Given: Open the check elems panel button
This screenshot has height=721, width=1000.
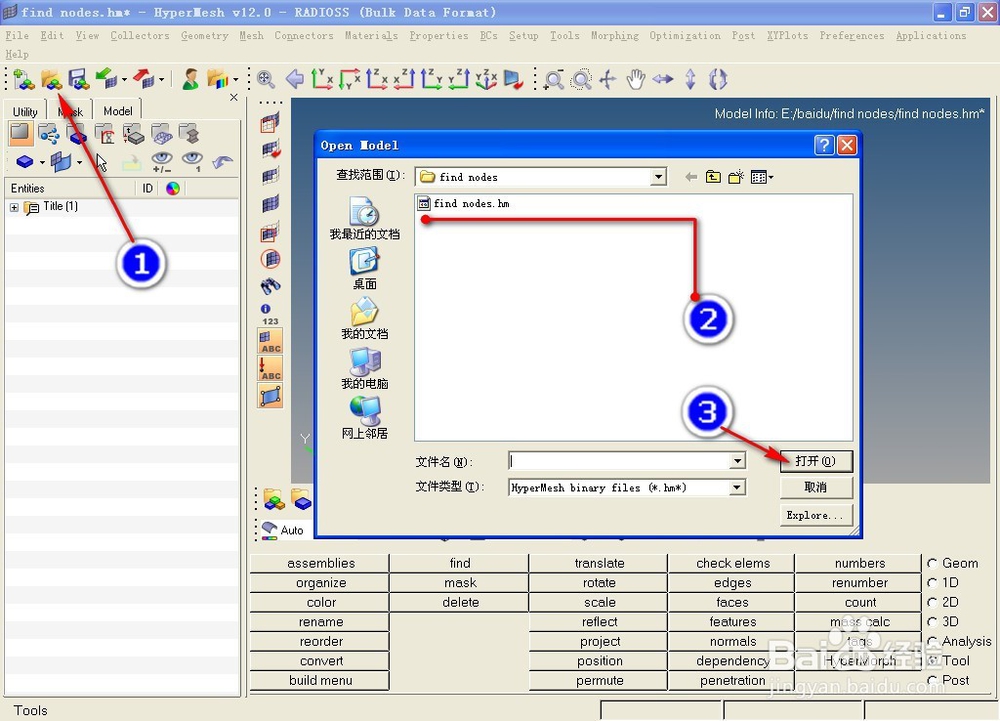Looking at the screenshot, I should pos(733,564).
